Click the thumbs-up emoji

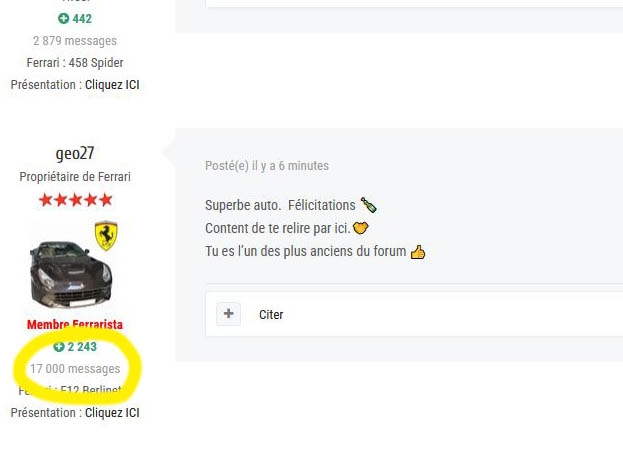pos(418,252)
